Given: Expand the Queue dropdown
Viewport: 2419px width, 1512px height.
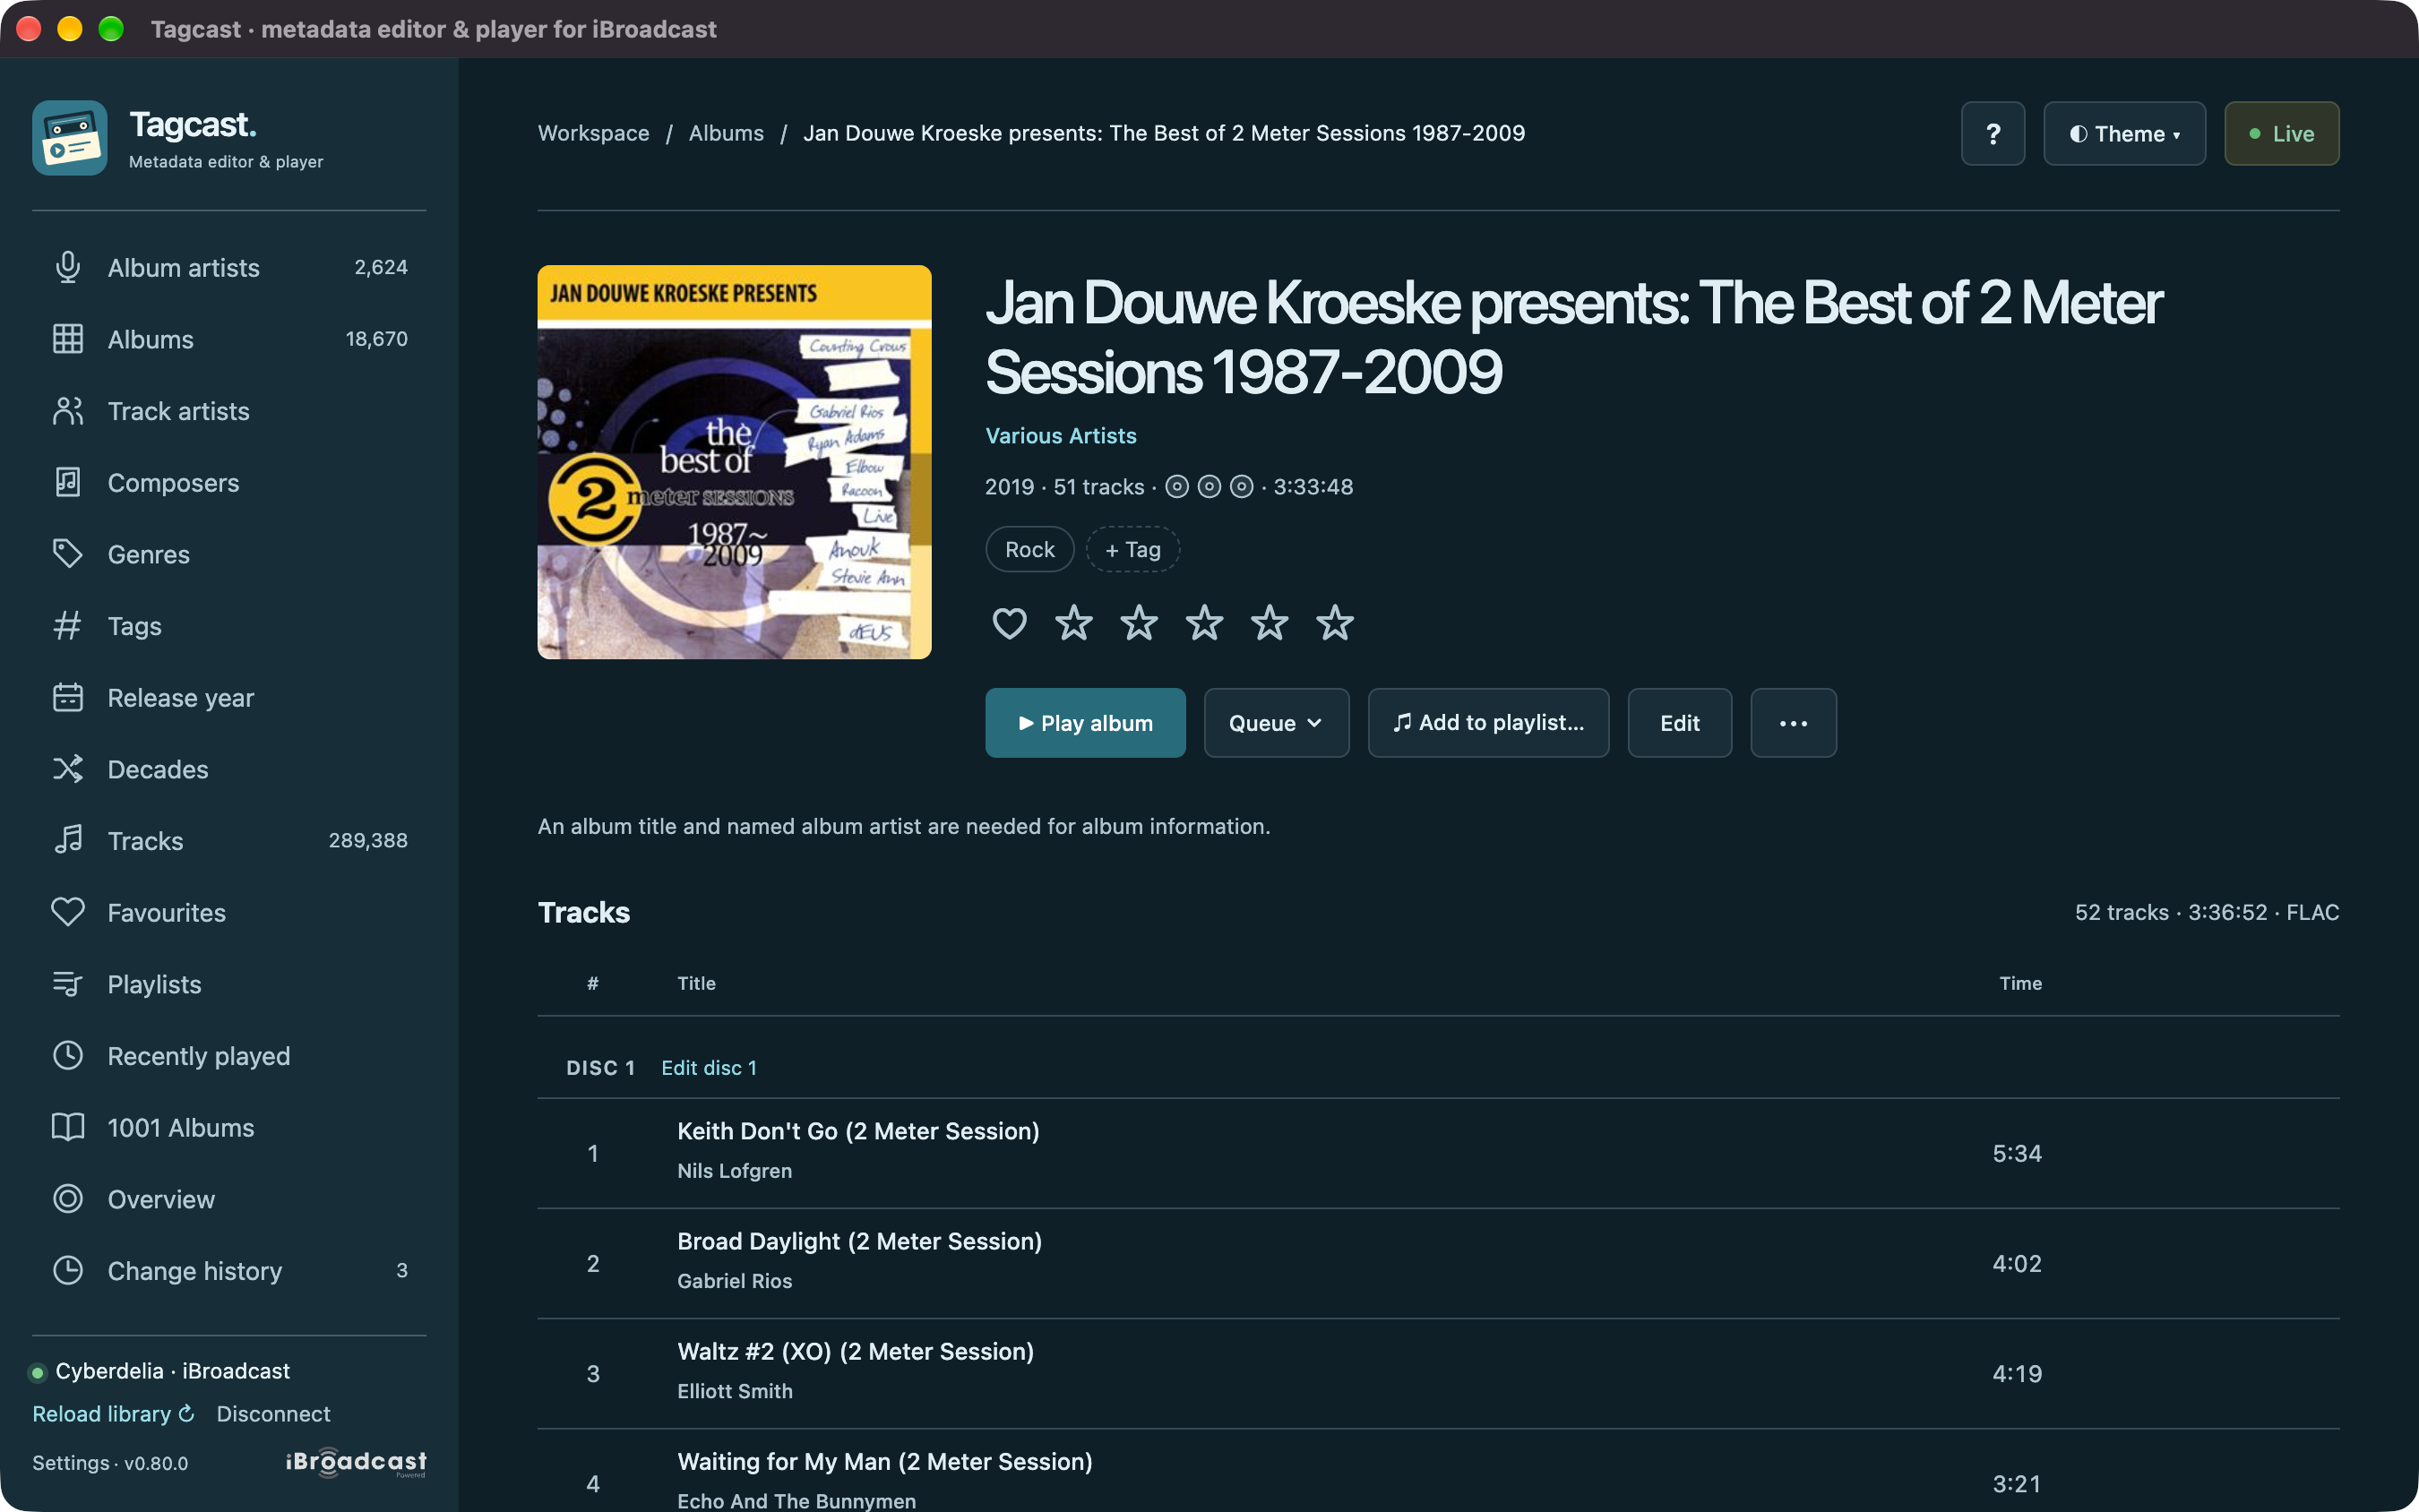Looking at the screenshot, I should [x=1276, y=722].
